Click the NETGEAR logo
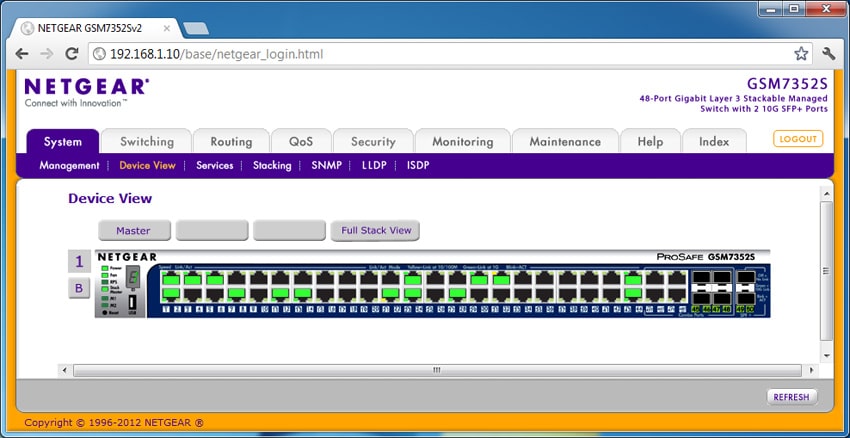Image resolution: width=850 pixels, height=438 pixels. (87, 87)
